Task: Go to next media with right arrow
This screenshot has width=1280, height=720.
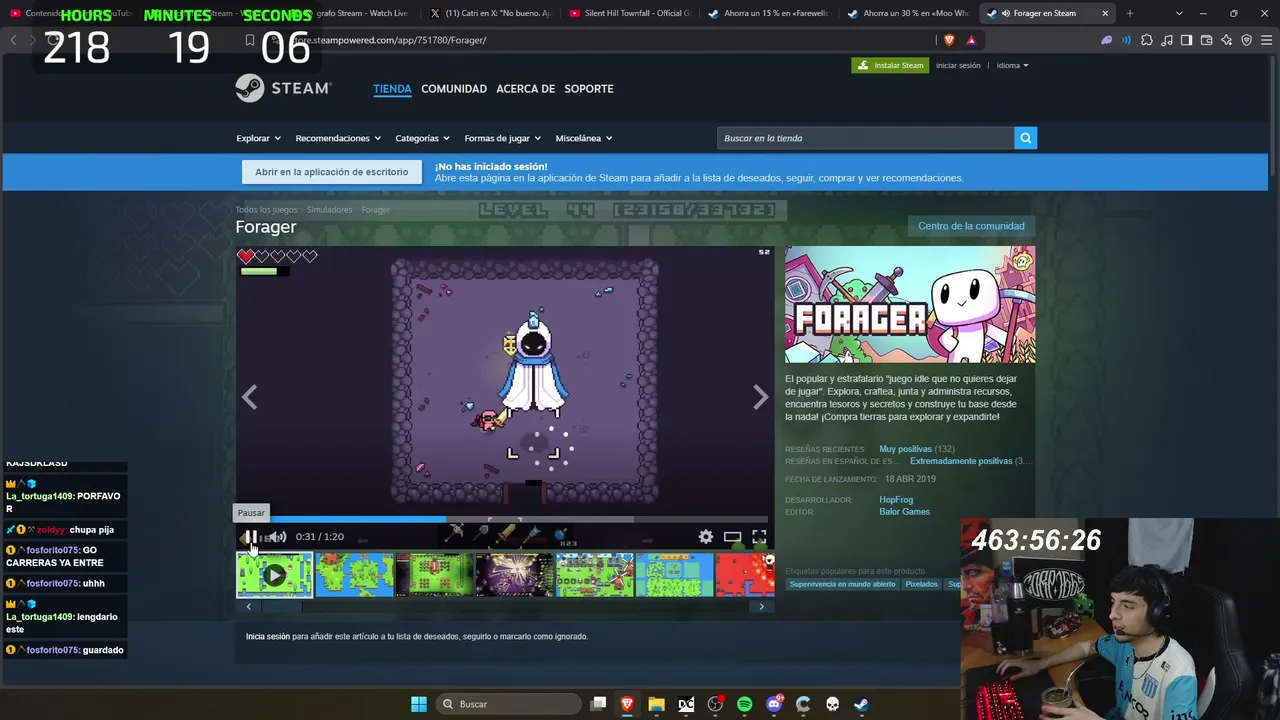Action: [761, 397]
